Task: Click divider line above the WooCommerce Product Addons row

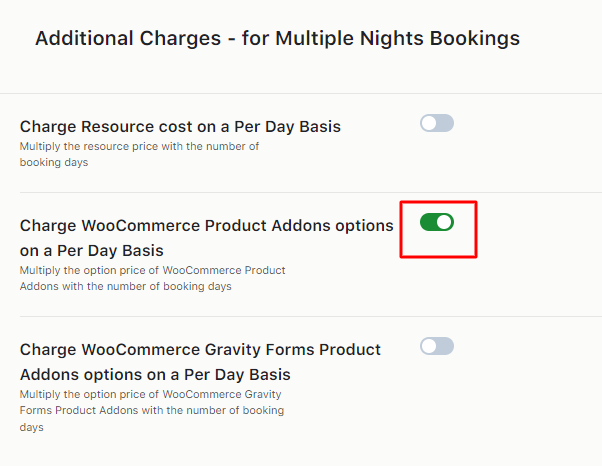Action: click(x=301, y=192)
